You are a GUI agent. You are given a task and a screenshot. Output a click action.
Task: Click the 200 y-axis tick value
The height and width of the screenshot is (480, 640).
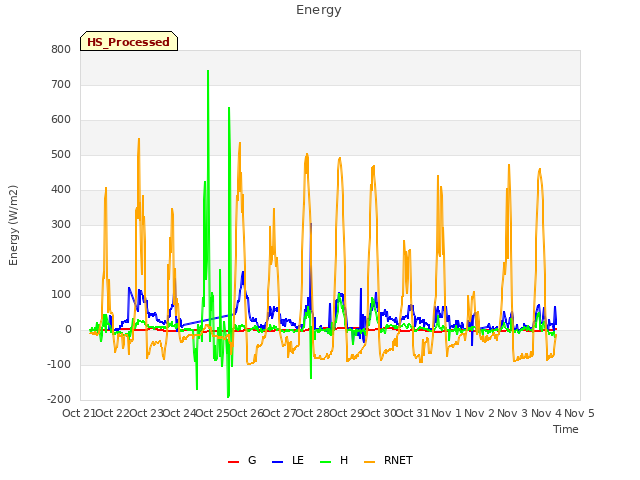coord(61,260)
